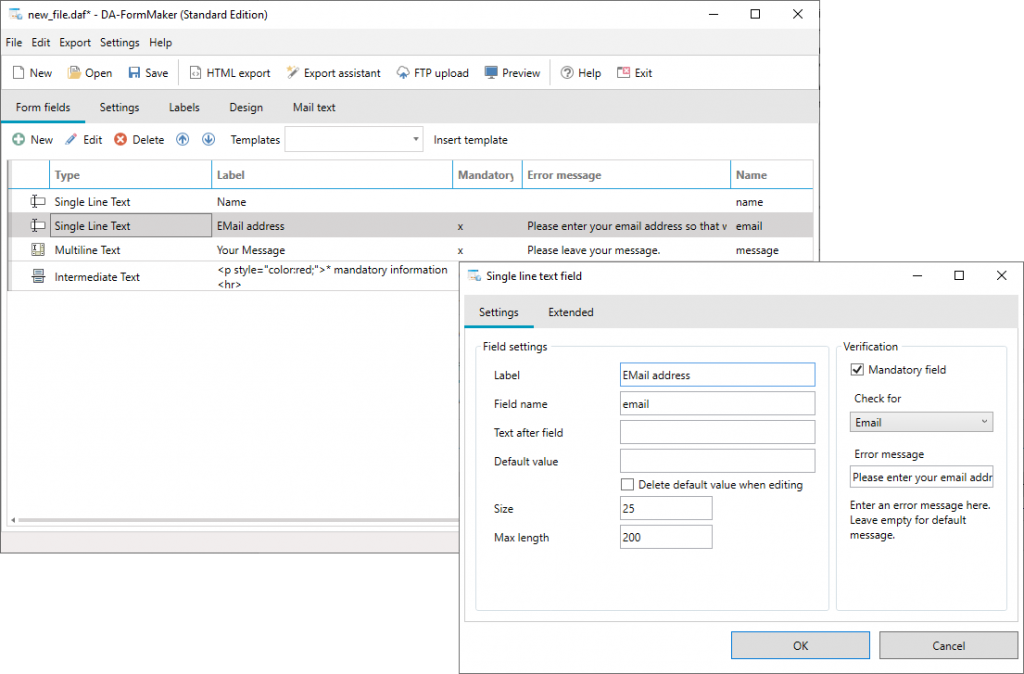Expand the Check for Email dropdown
The height and width of the screenshot is (674, 1024).
click(921, 422)
